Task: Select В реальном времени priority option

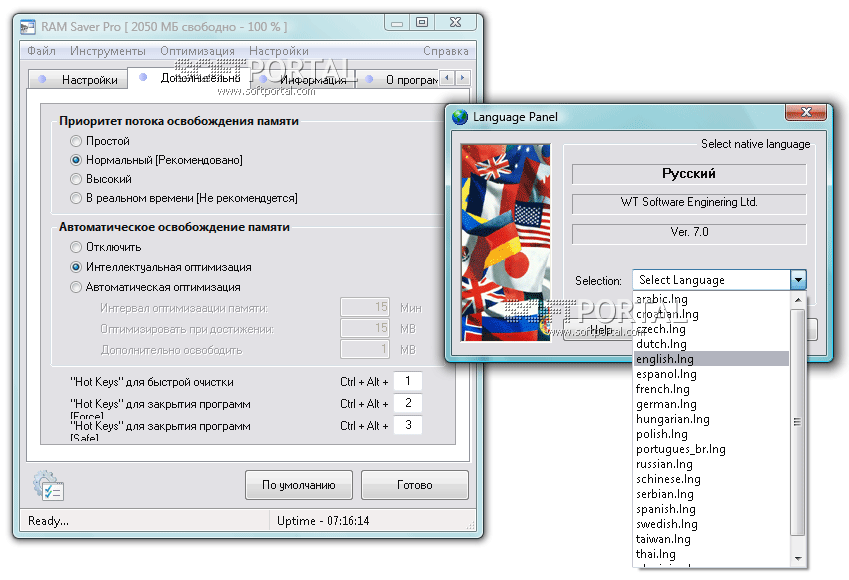Action: [x=76, y=198]
